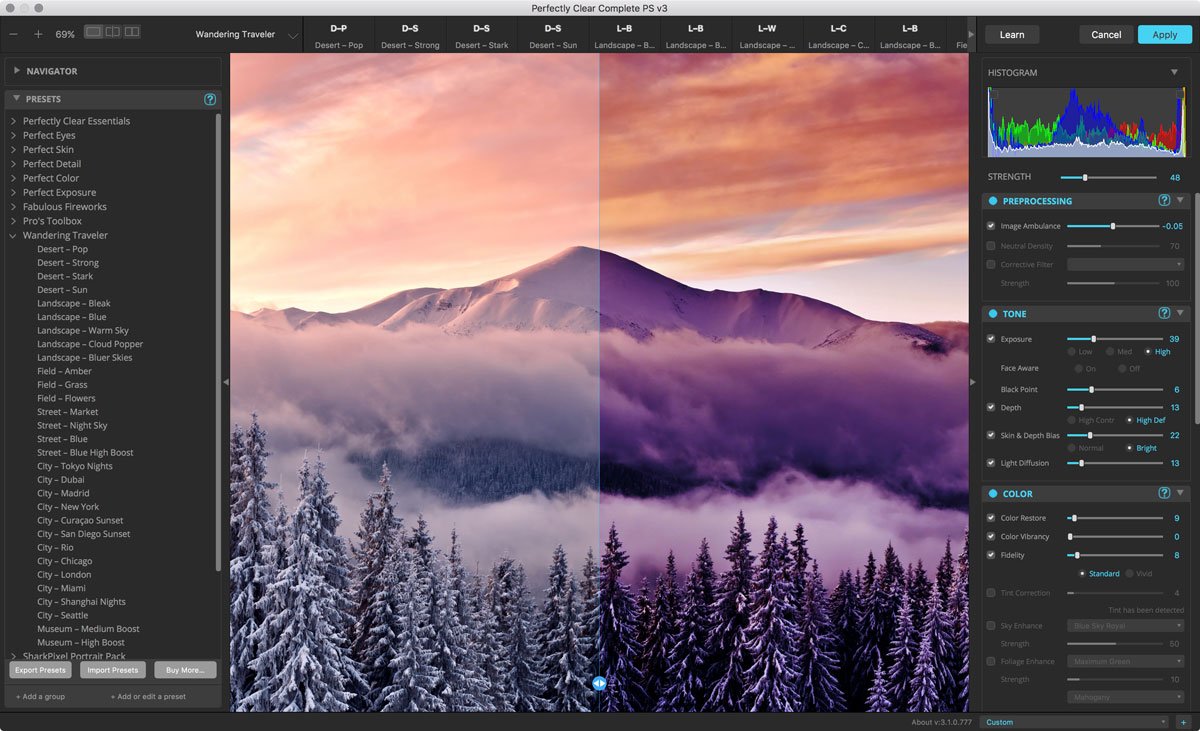Open Color section help icon

1164,494
